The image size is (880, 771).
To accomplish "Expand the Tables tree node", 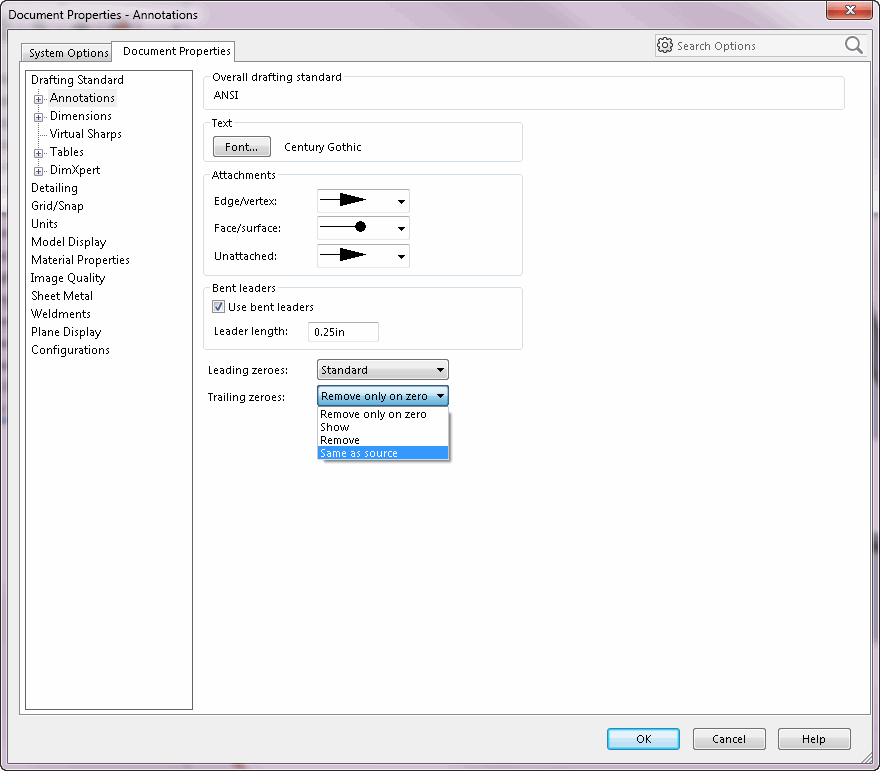I will pos(38,153).
